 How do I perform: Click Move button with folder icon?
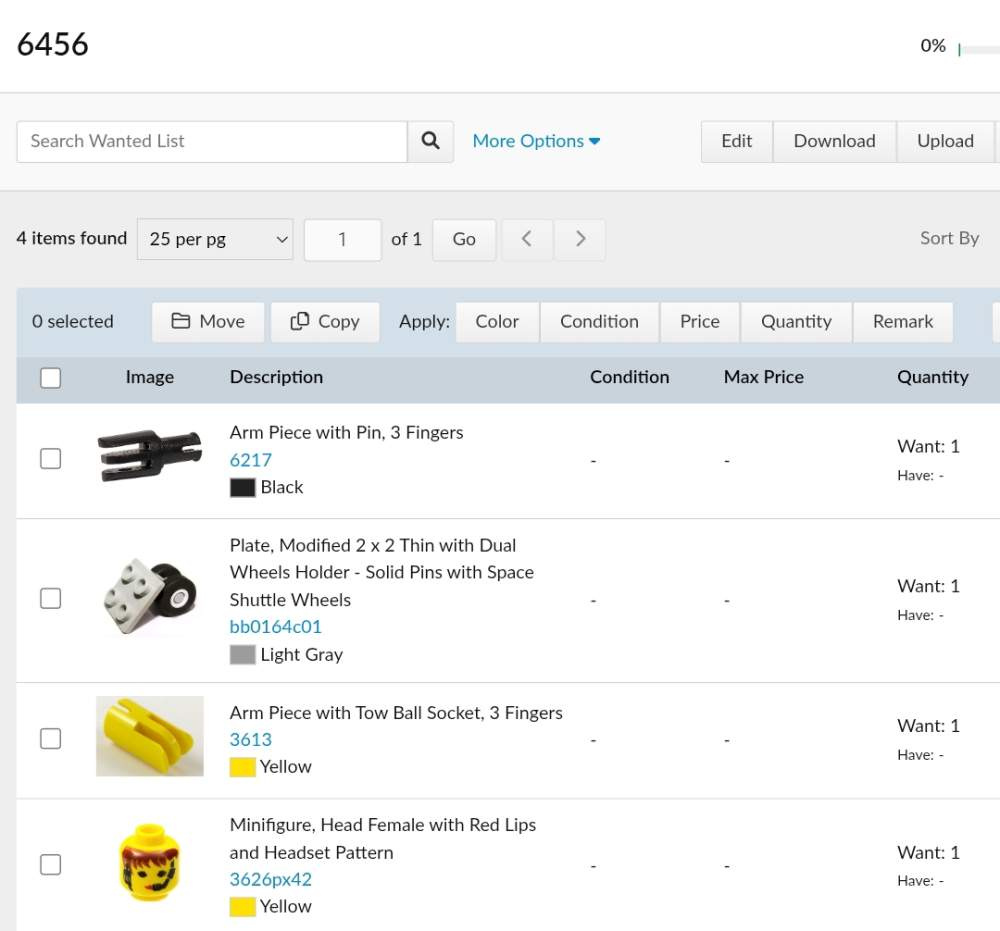pyautogui.click(x=208, y=321)
